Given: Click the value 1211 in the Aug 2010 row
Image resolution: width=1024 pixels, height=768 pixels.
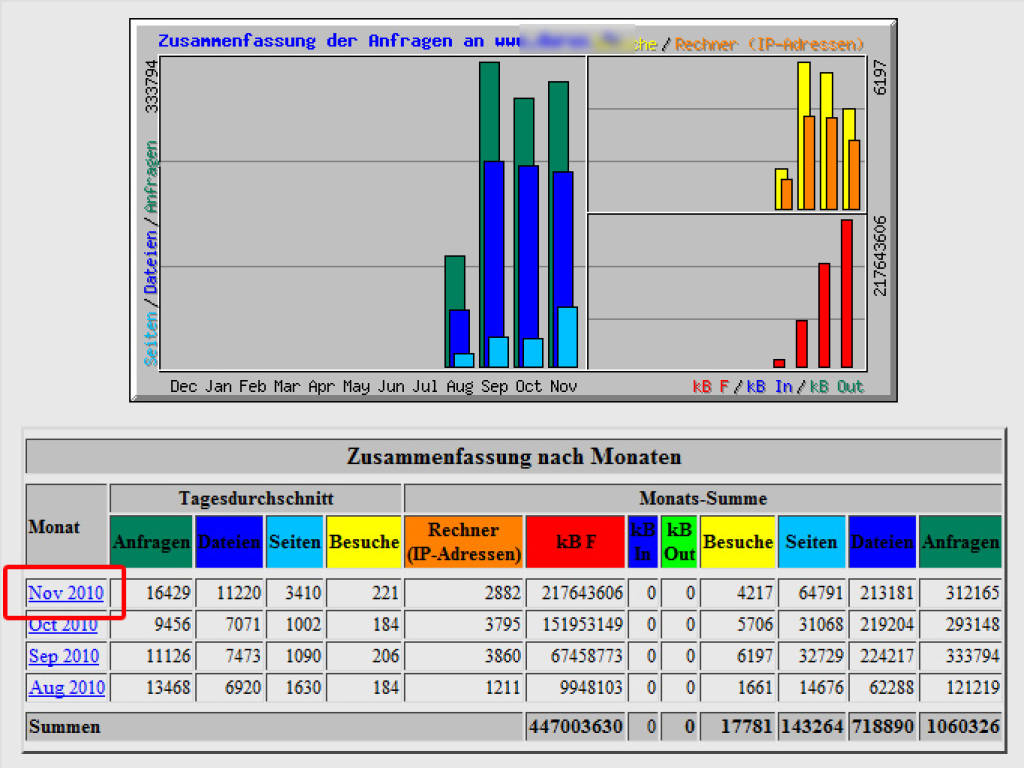Looking at the screenshot, I should pyautogui.click(x=502, y=688).
